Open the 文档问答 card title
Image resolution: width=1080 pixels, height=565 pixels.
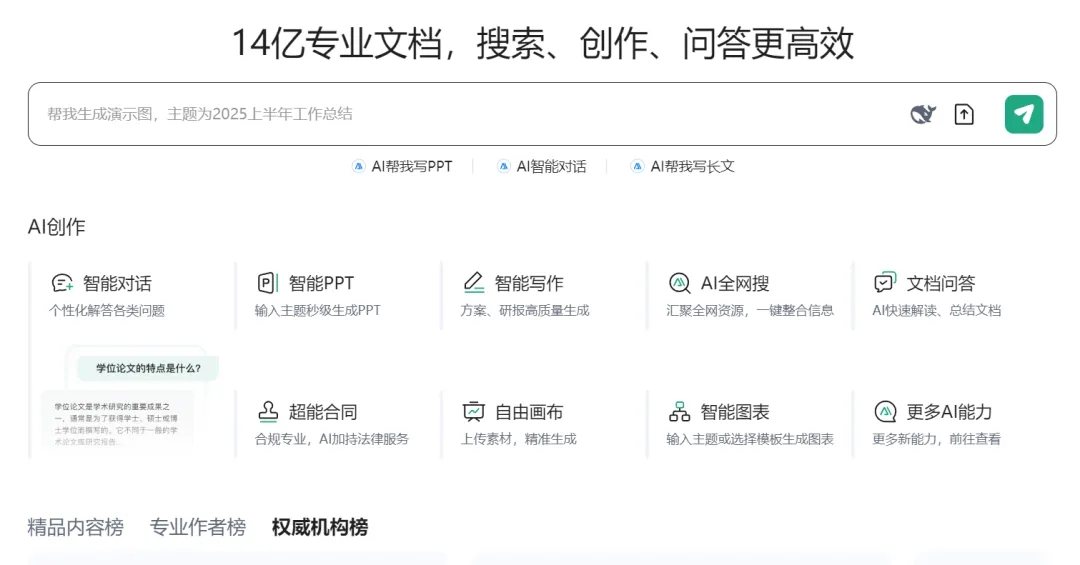click(x=941, y=283)
